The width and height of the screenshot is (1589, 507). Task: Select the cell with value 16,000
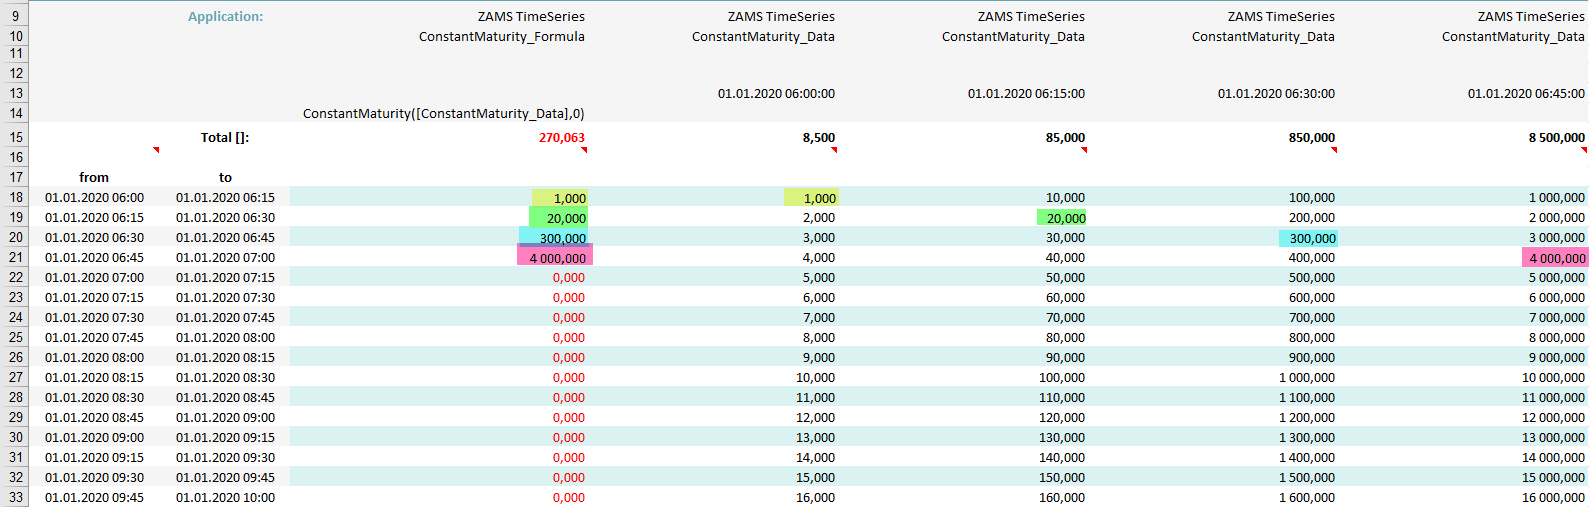(815, 497)
